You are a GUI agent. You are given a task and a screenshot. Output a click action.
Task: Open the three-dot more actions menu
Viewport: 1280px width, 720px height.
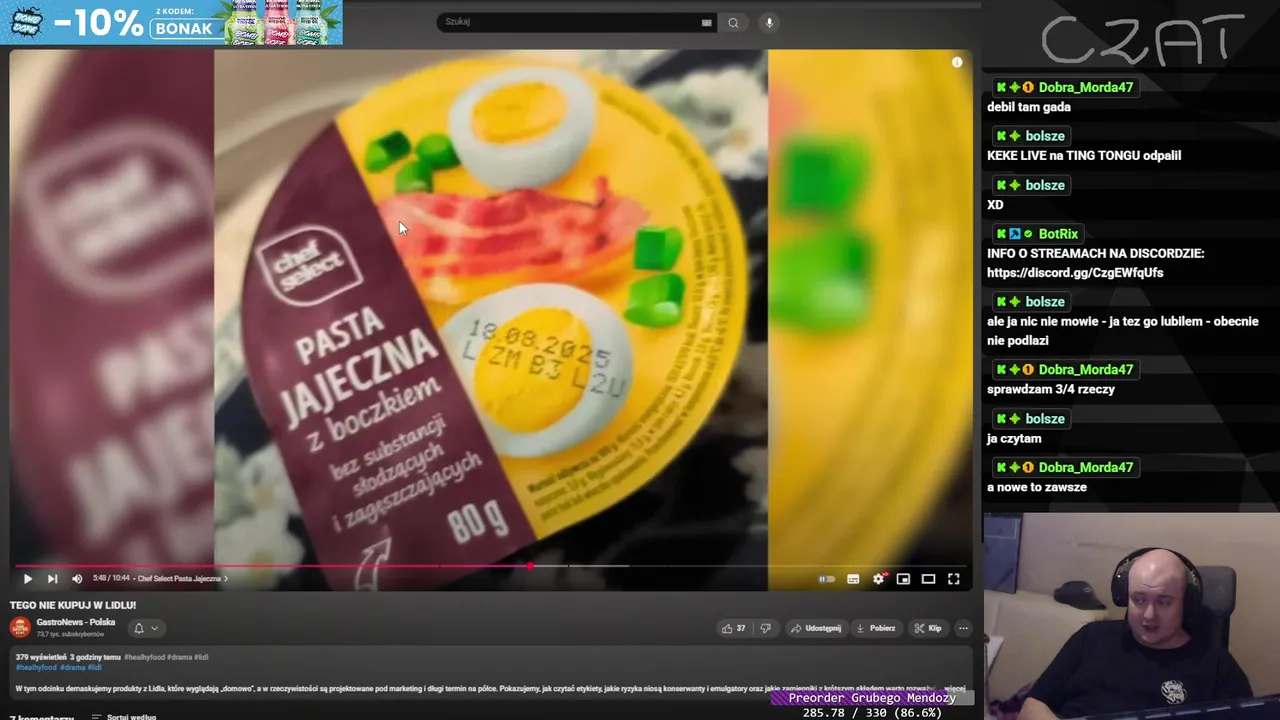963,628
